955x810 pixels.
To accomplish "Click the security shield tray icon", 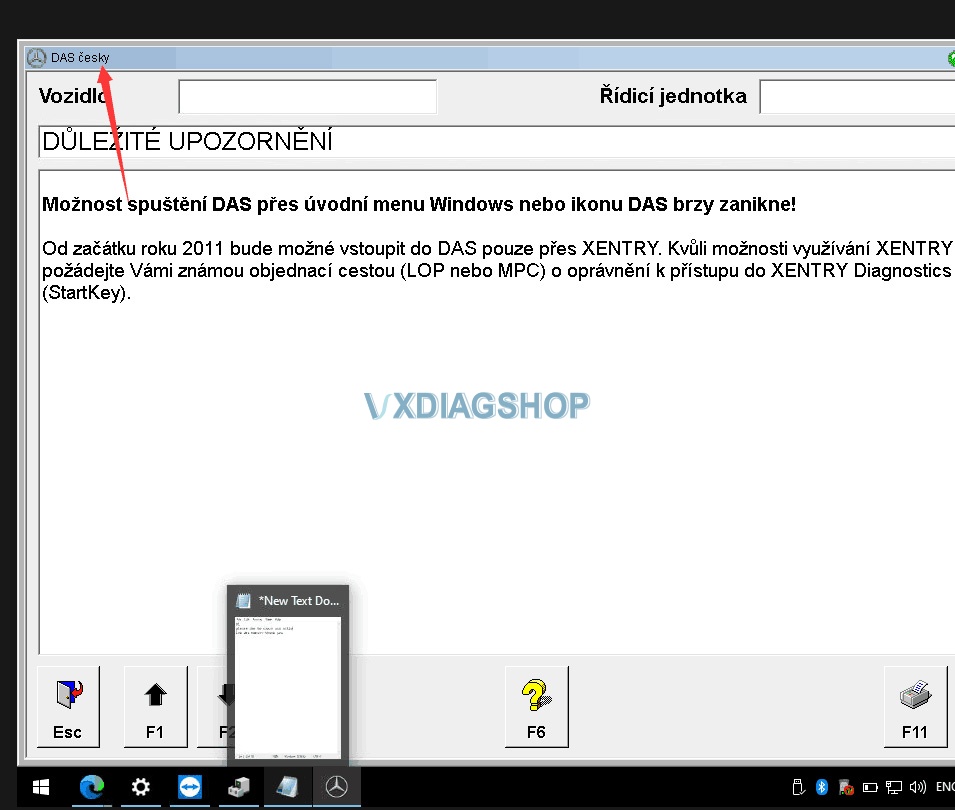I will [x=846, y=787].
